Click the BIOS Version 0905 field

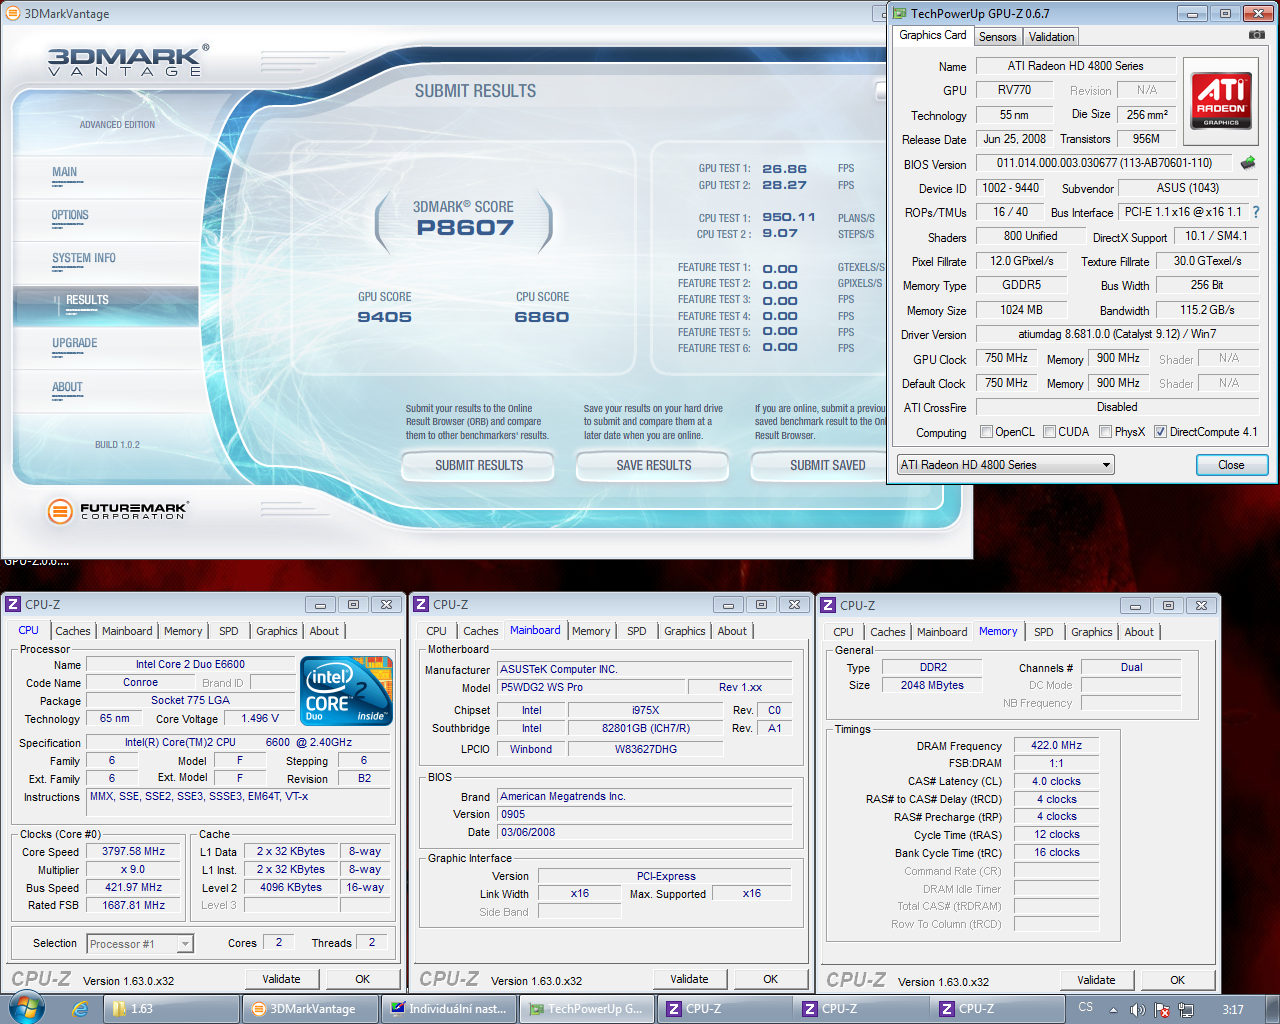[x=645, y=814]
